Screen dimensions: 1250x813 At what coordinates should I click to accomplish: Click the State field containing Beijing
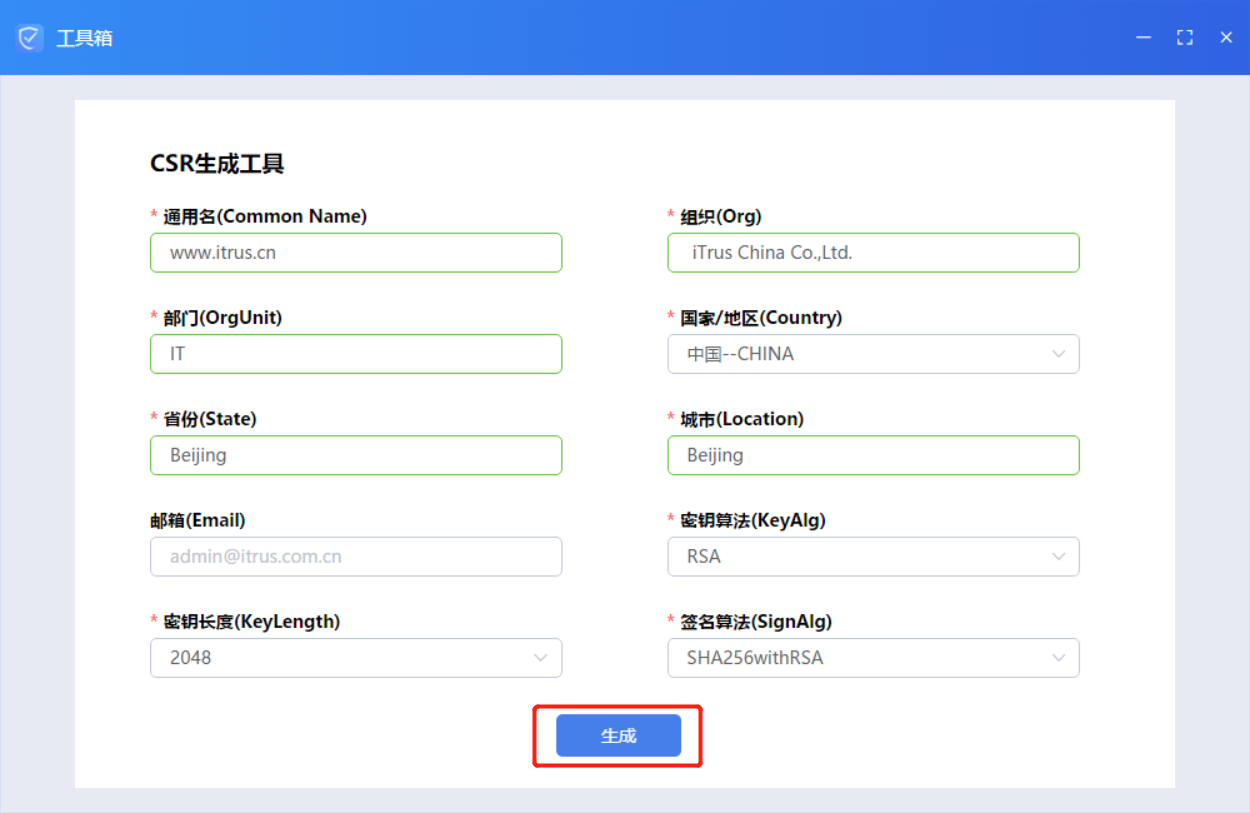(355, 455)
